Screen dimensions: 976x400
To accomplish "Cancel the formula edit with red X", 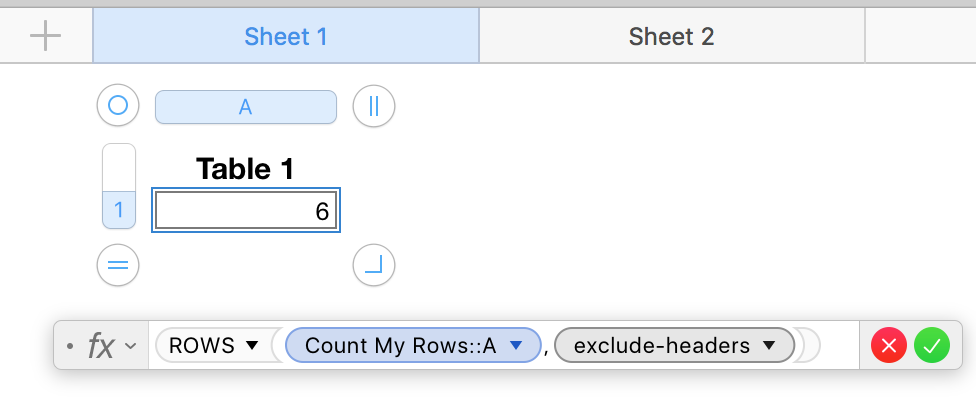I will tap(889, 346).
